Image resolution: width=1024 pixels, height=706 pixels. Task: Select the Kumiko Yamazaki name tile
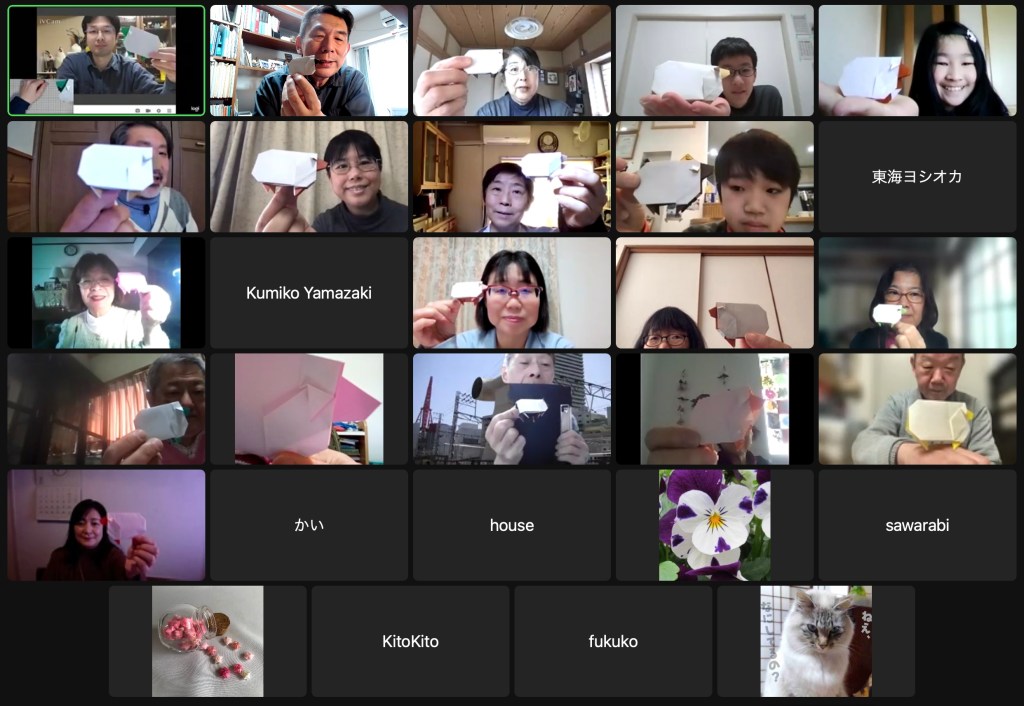click(x=309, y=293)
